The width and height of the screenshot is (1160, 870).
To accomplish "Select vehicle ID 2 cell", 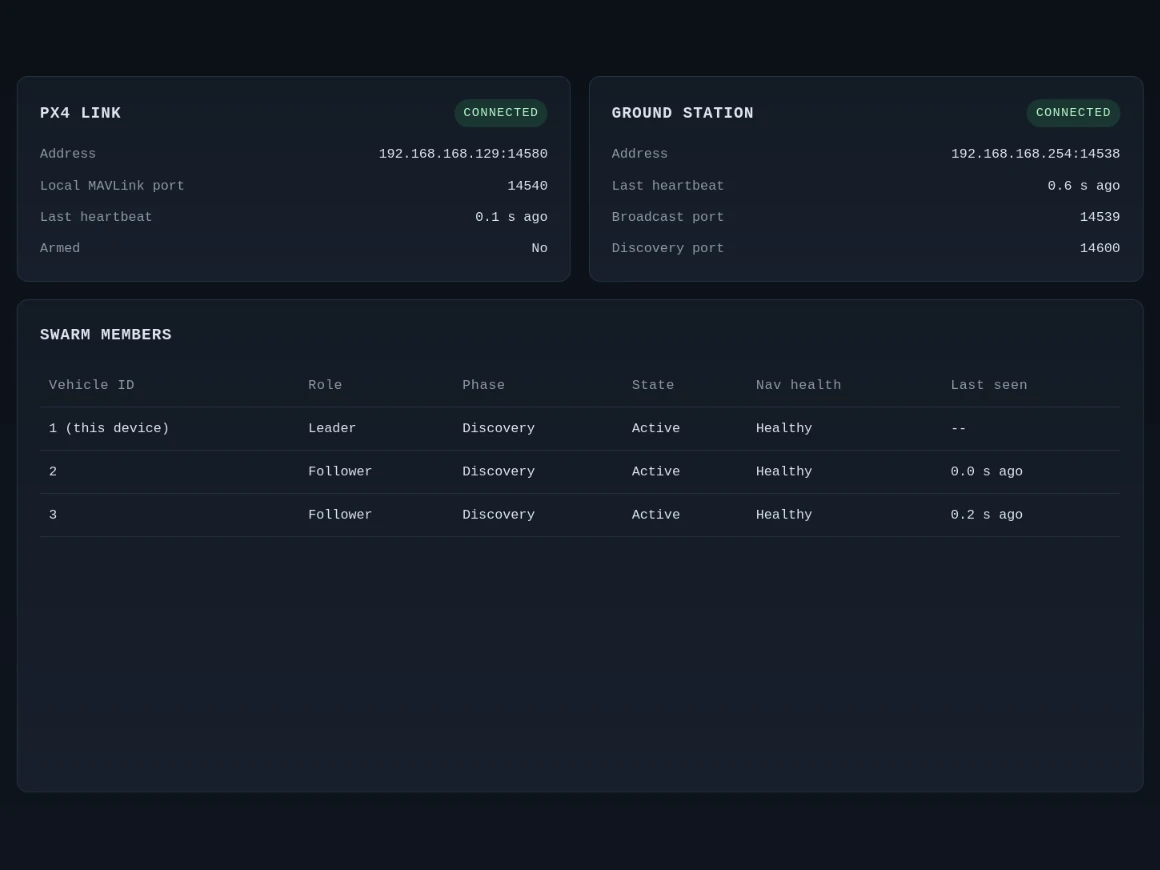I will 53,471.
